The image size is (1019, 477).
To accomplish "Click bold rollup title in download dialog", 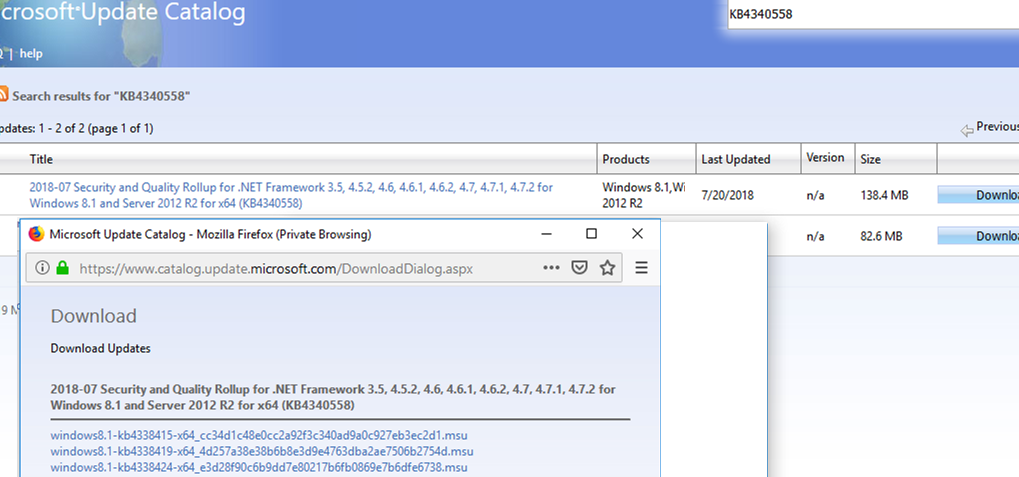I will [333, 397].
